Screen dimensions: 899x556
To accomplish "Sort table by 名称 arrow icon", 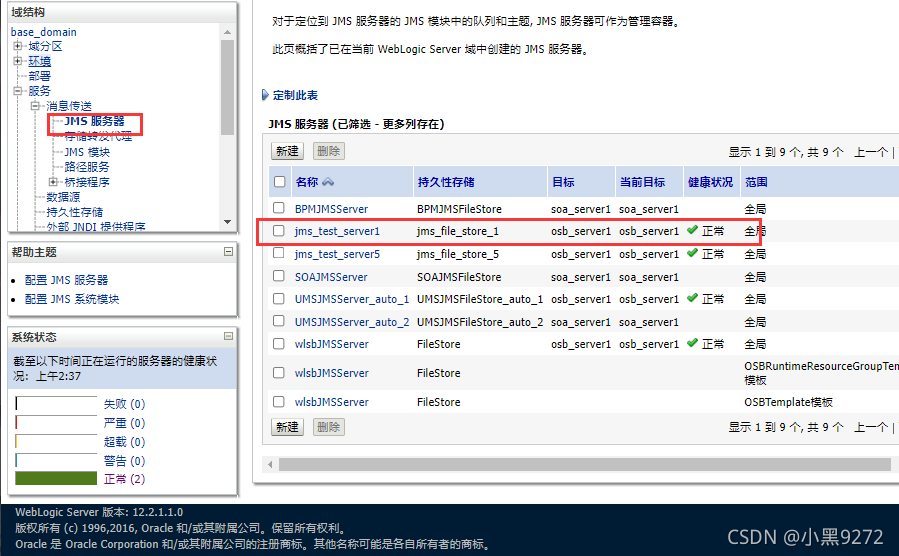I will pyautogui.click(x=328, y=182).
